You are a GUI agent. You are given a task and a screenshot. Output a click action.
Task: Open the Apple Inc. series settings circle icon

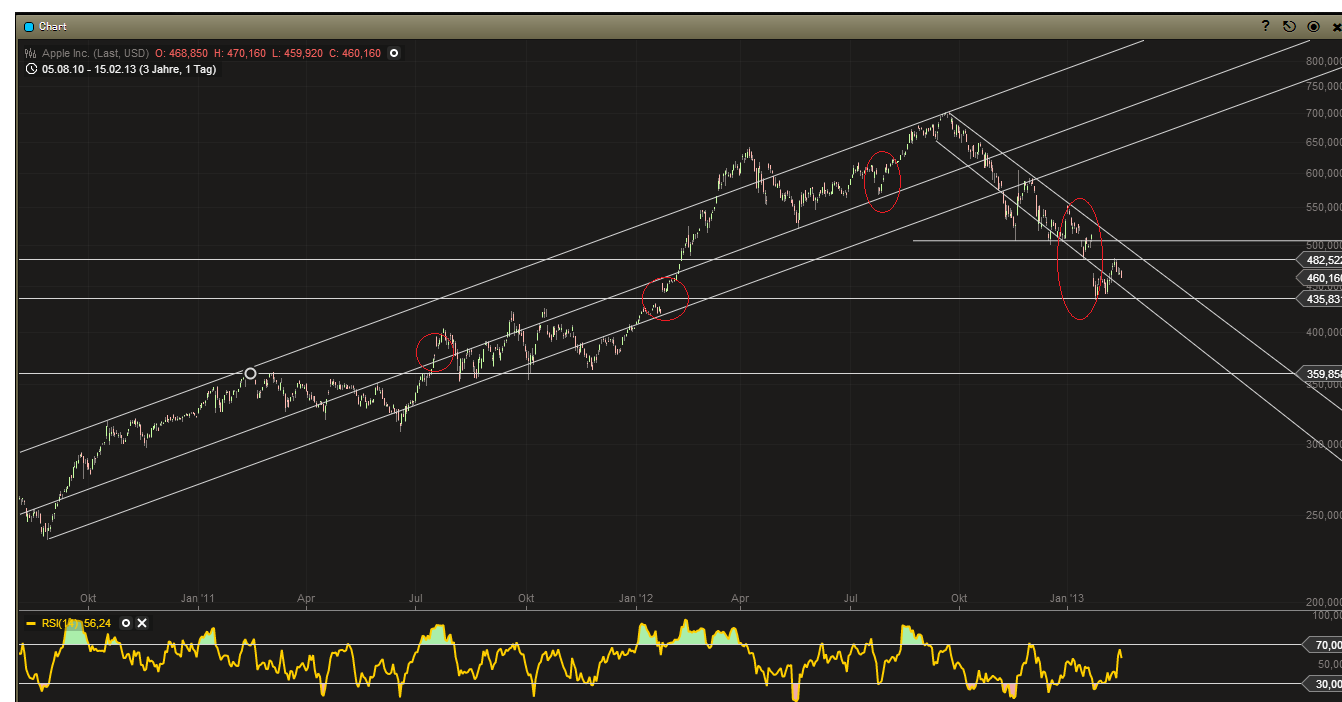pyautogui.click(x=394, y=52)
